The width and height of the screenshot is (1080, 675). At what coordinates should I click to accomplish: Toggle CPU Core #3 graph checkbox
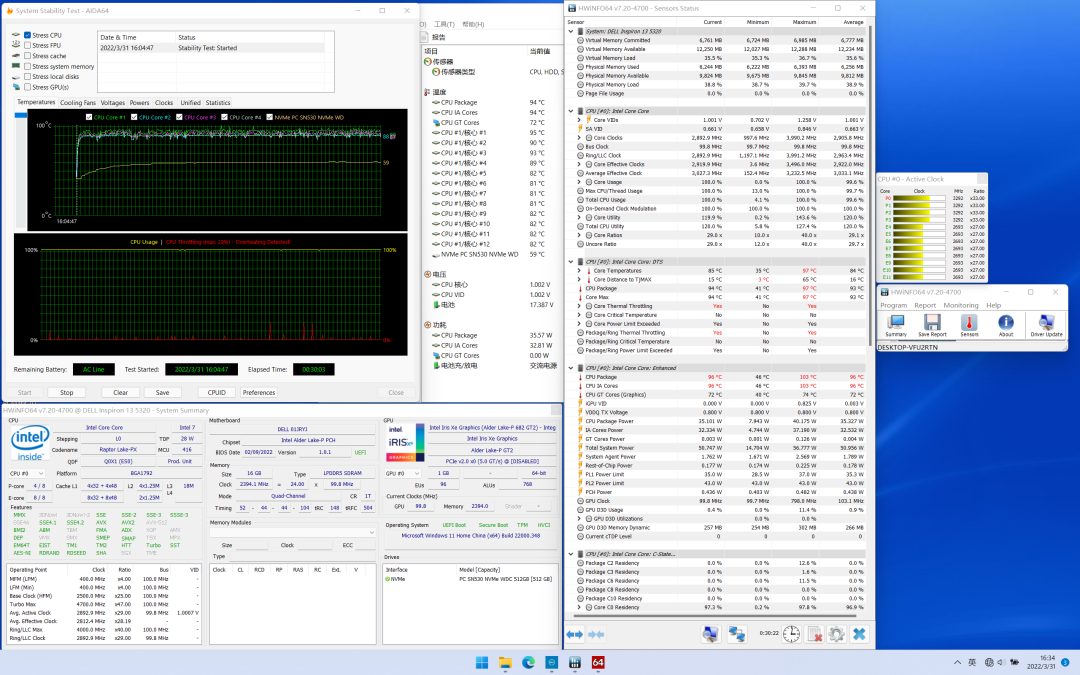click(x=179, y=117)
